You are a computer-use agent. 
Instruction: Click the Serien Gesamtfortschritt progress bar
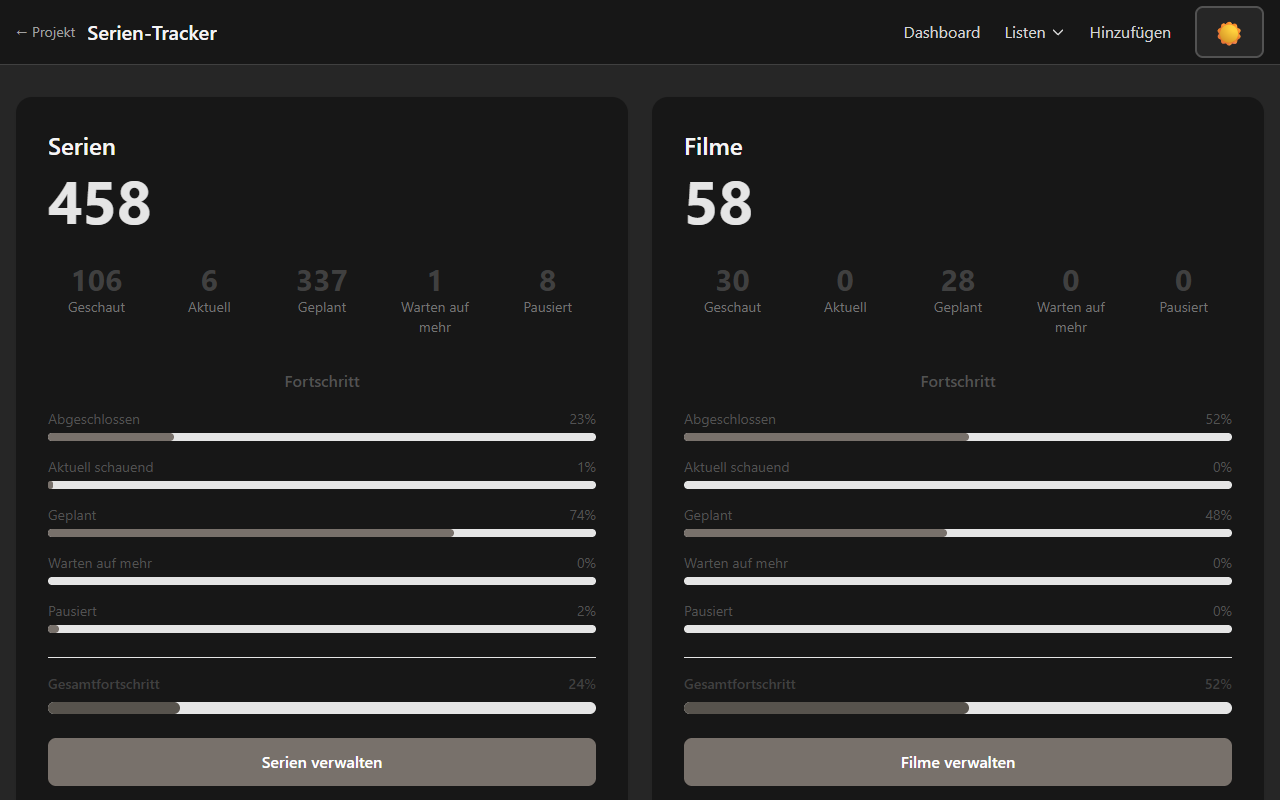click(x=322, y=708)
